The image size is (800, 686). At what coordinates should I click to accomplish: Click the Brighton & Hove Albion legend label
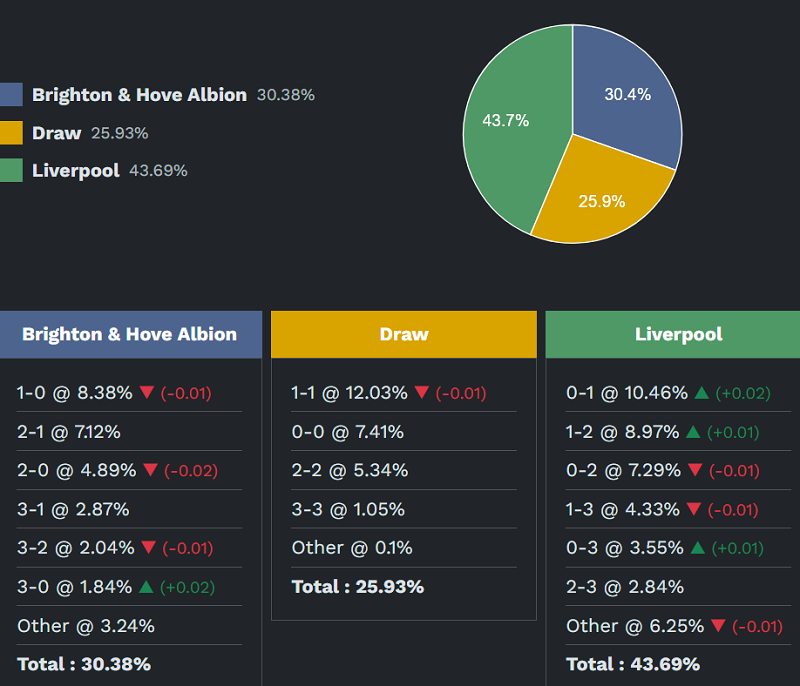tap(139, 95)
